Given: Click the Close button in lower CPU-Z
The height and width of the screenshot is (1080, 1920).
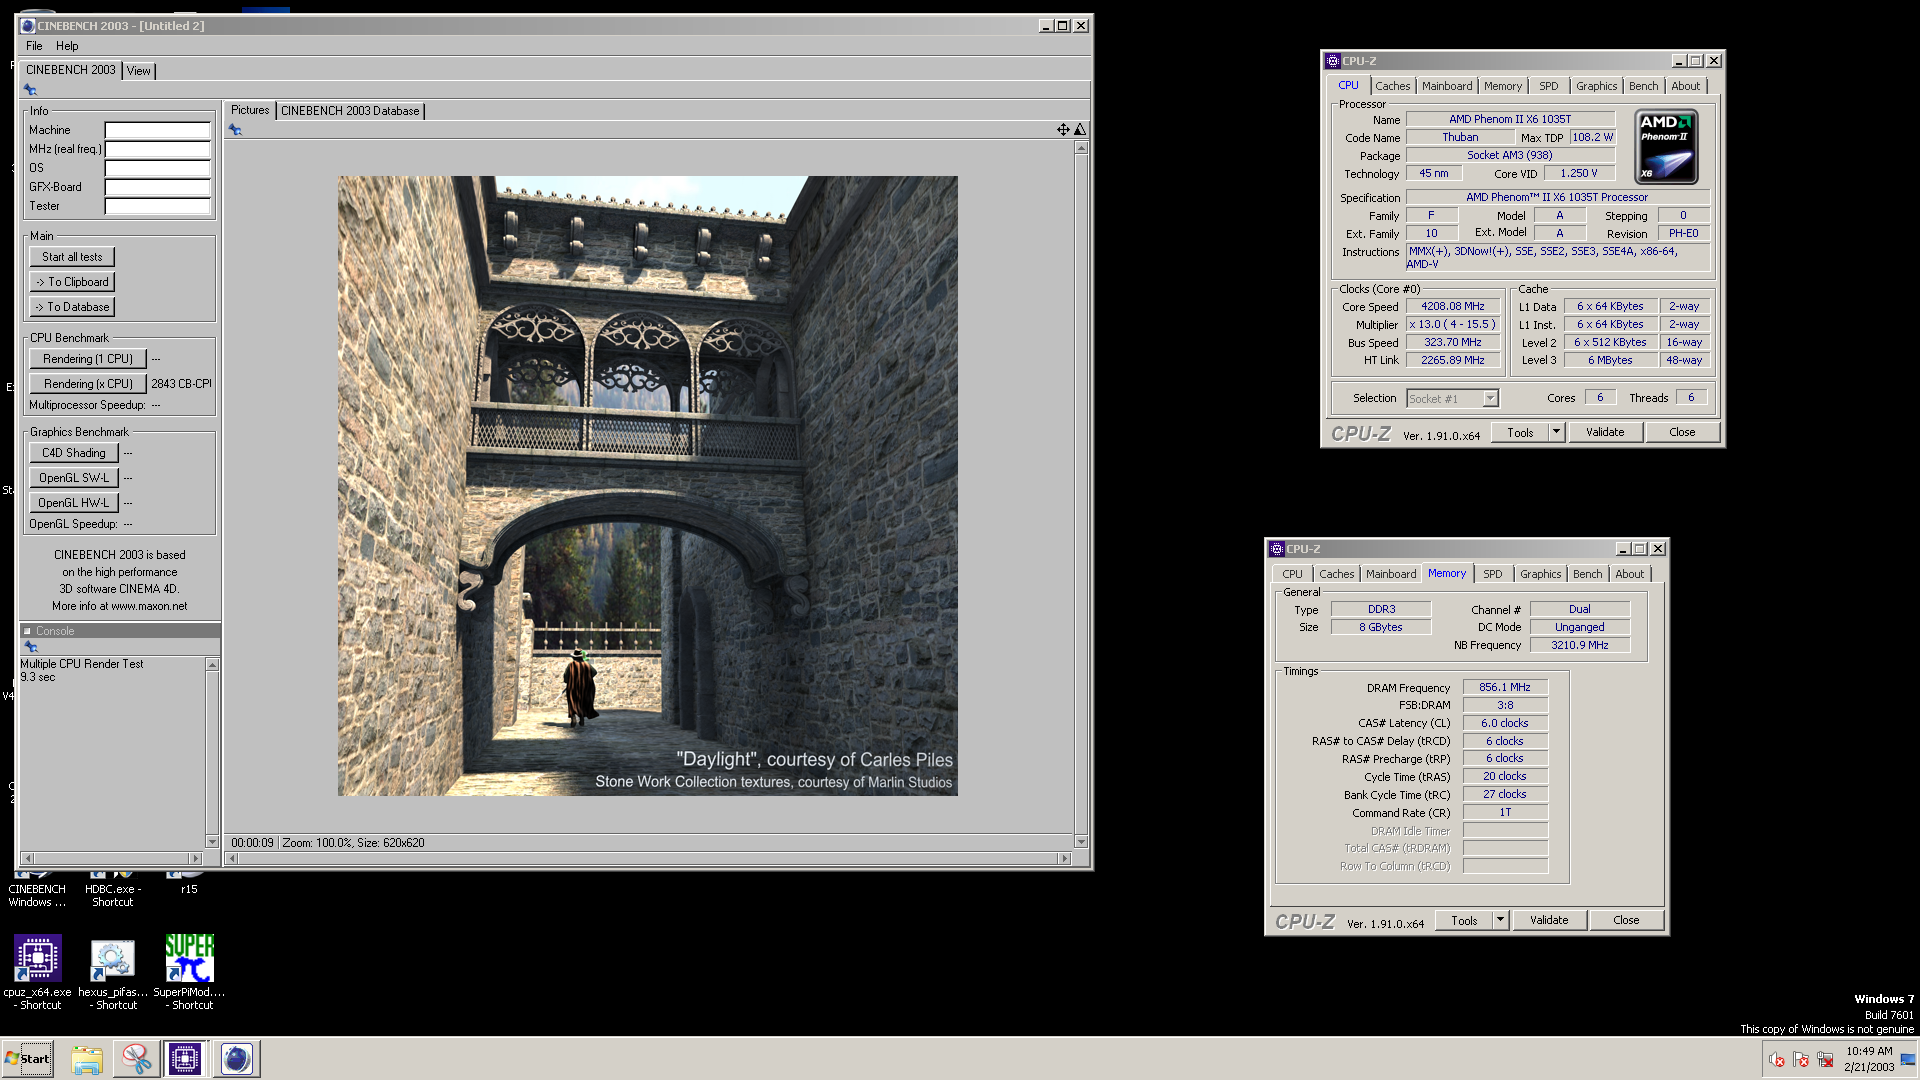Looking at the screenshot, I should click(1626, 920).
